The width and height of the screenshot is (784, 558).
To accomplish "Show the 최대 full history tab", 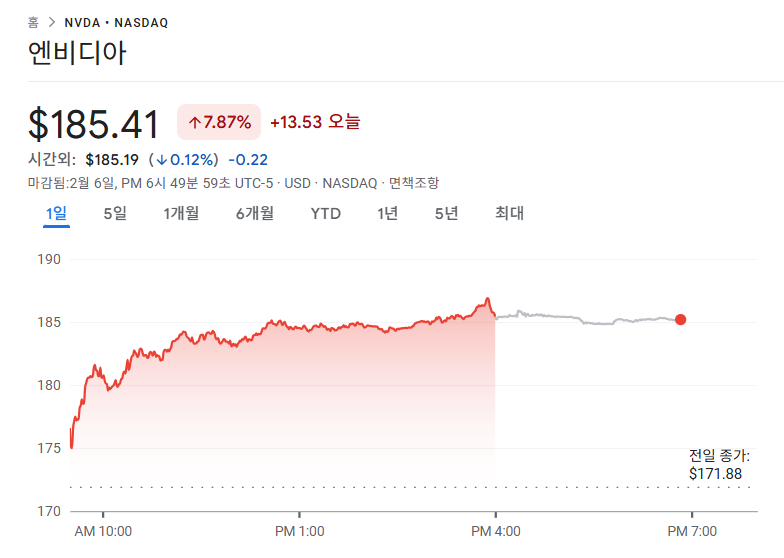I will pos(509,213).
